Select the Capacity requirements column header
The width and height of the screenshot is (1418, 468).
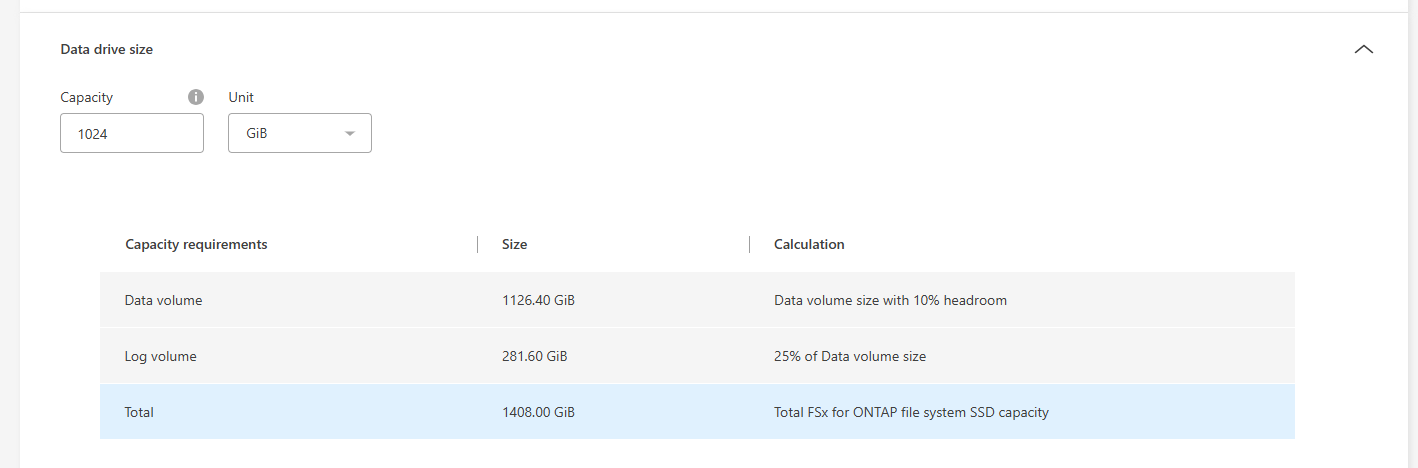[196, 244]
